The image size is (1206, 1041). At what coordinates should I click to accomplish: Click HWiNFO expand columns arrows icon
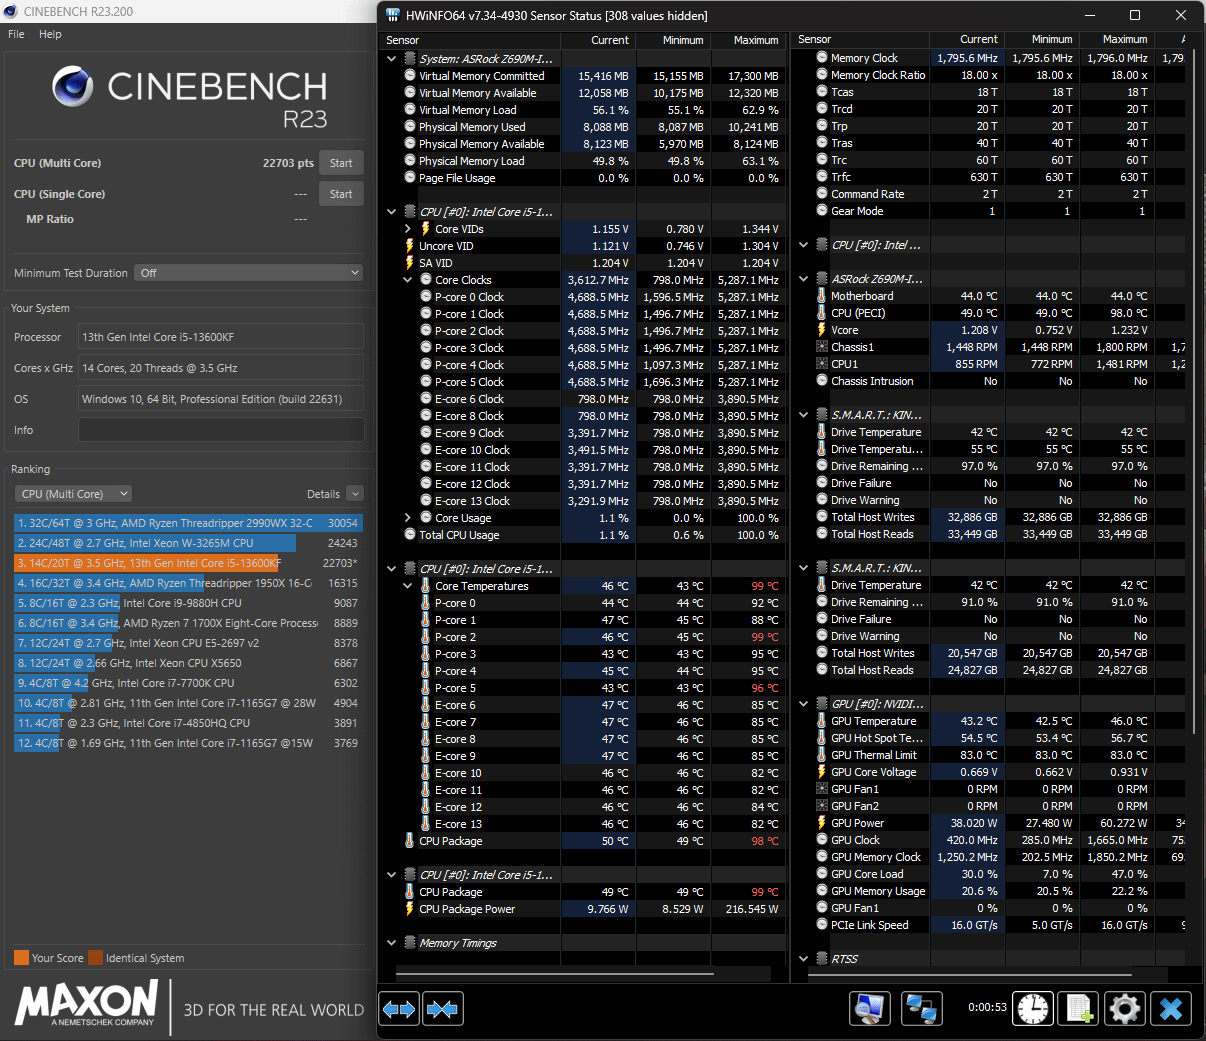point(399,1009)
